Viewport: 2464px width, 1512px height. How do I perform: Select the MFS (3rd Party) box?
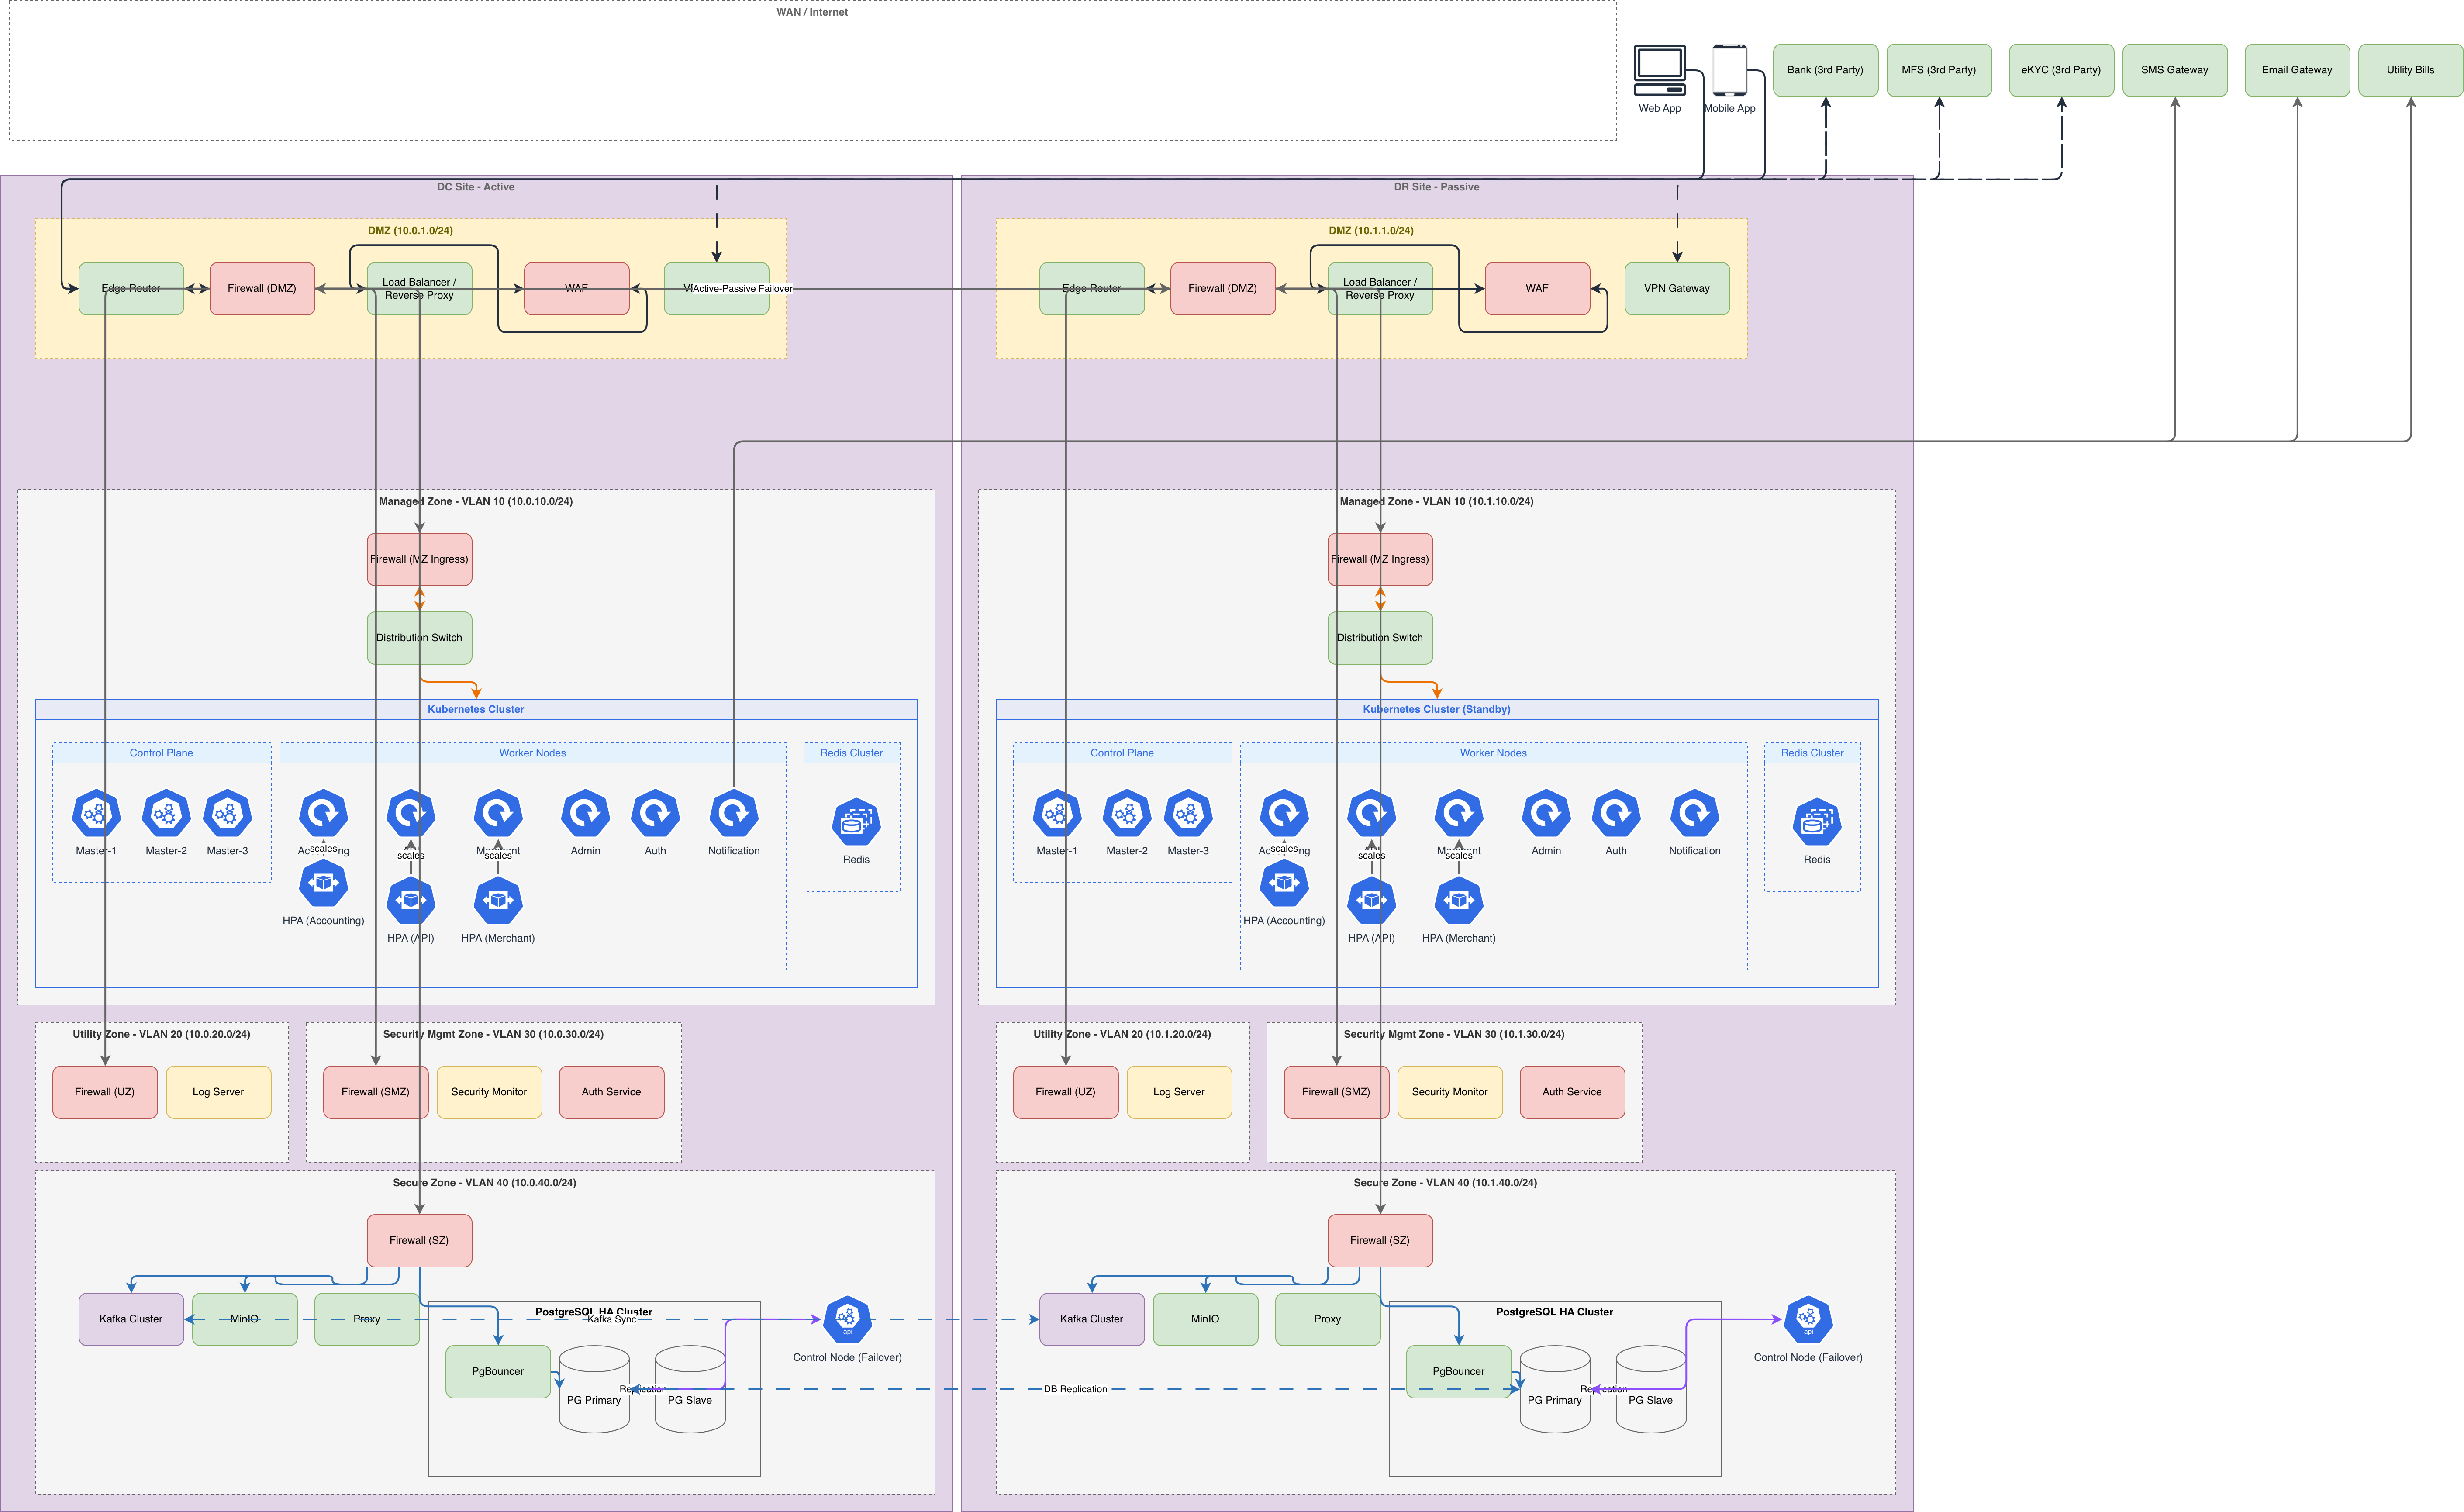[1939, 70]
